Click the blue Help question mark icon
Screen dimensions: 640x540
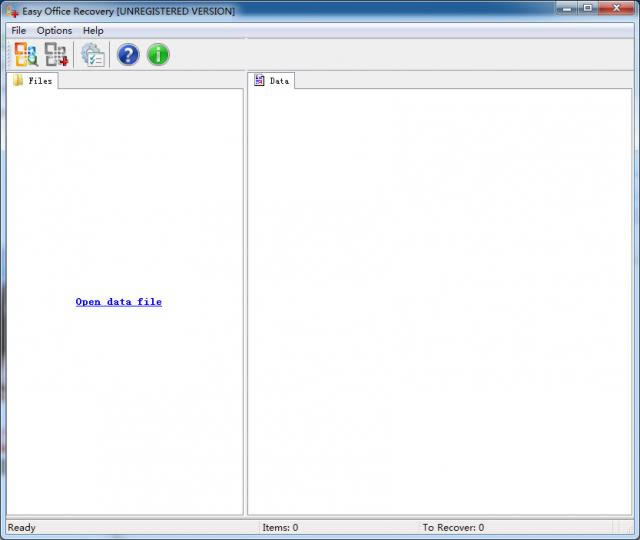128,55
